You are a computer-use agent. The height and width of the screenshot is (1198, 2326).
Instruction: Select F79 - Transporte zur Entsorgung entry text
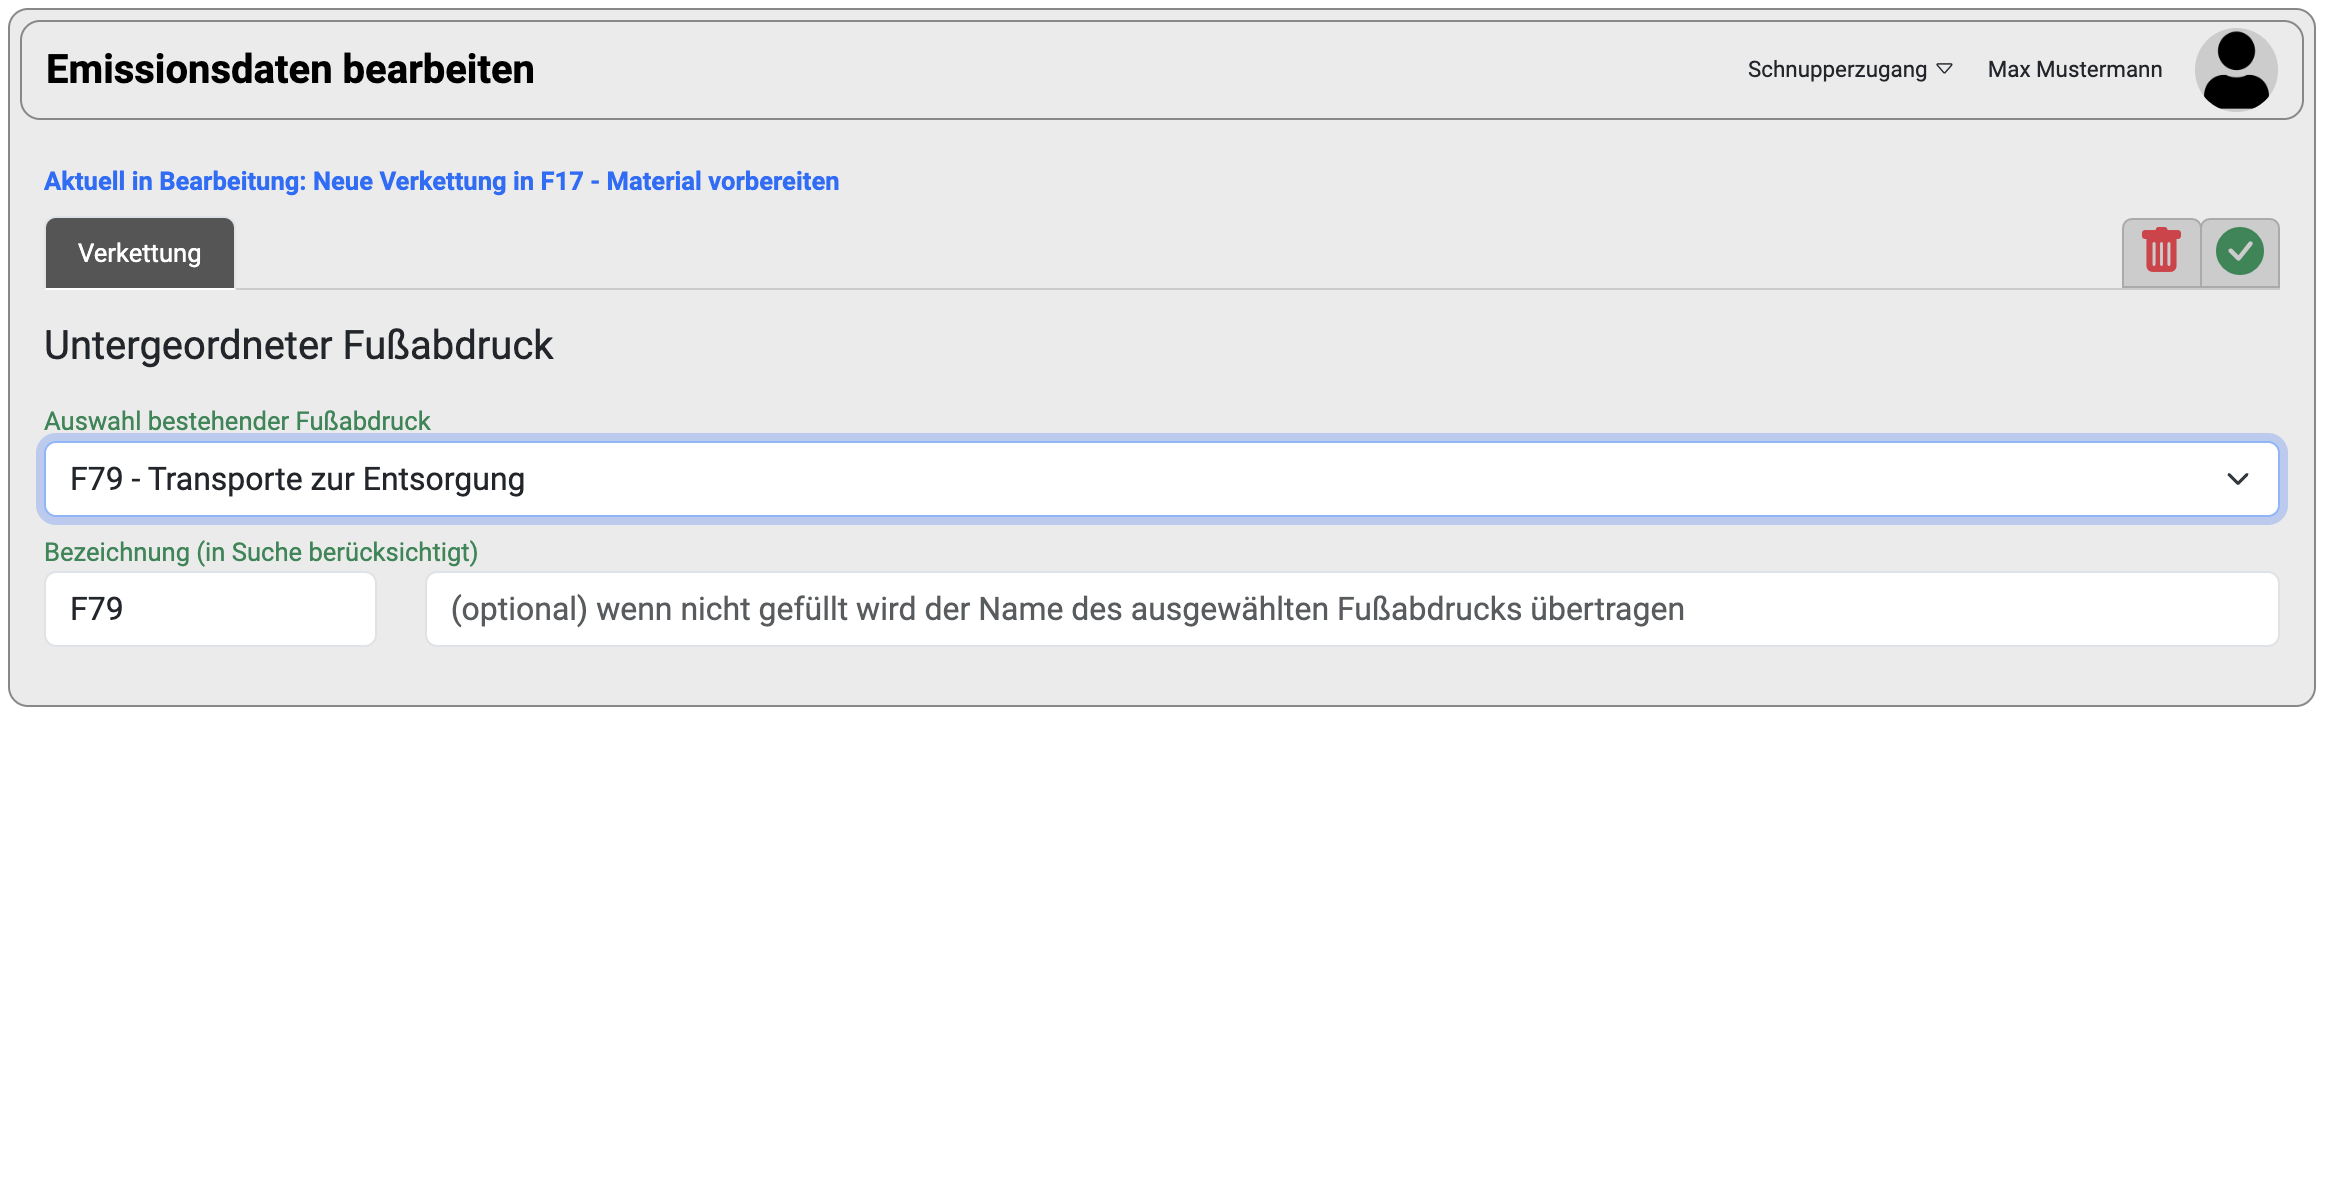[x=297, y=480]
